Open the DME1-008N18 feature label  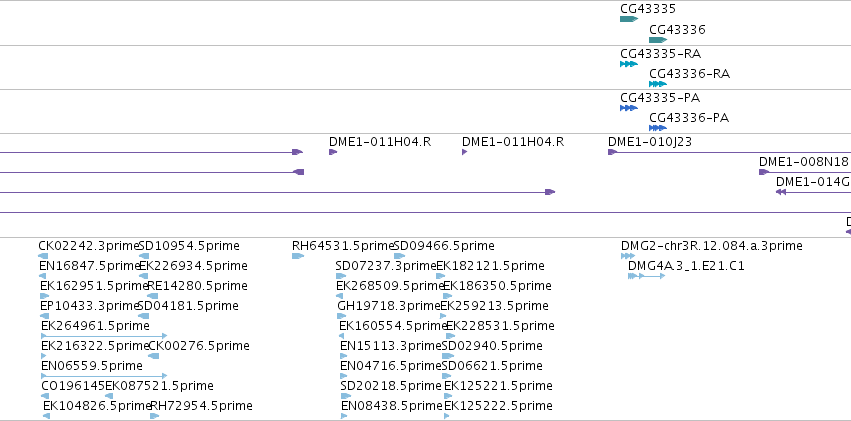pyautogui.click(x=803, y=162)
